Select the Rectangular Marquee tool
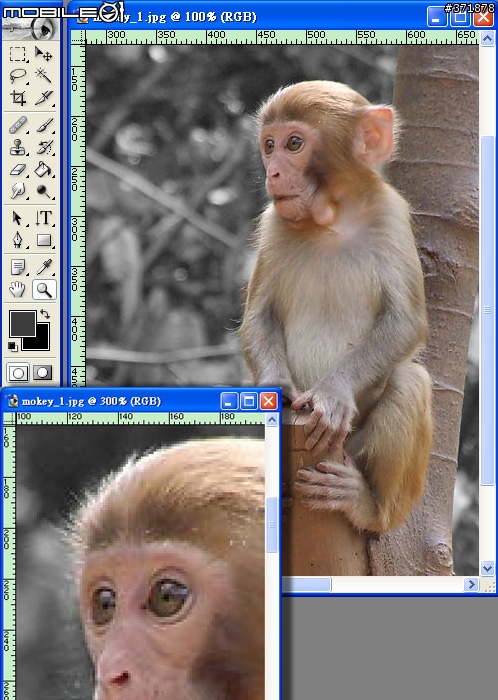This screenshot has width=498, height=700. click(18, 54)
